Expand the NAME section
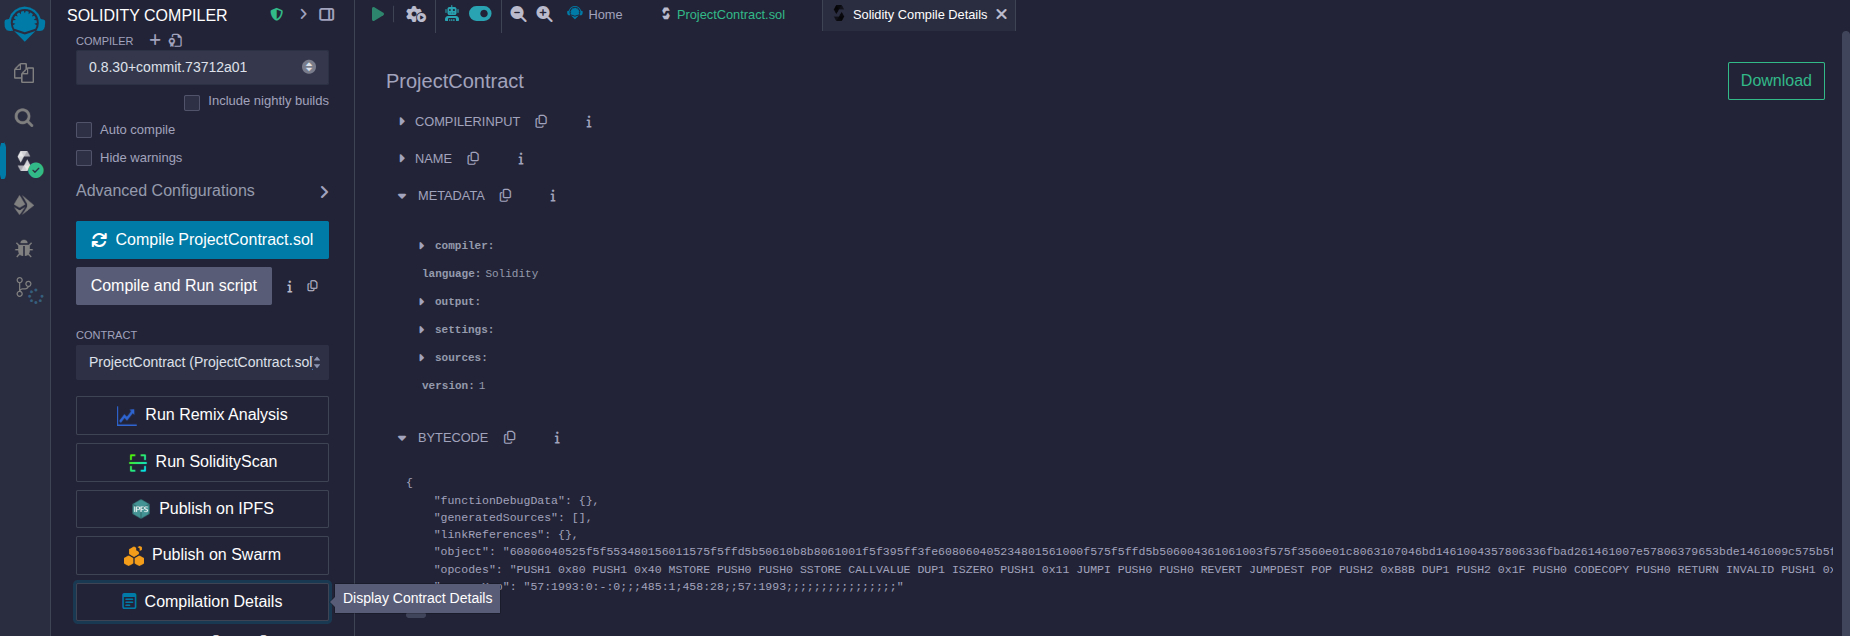 point(402,158)
